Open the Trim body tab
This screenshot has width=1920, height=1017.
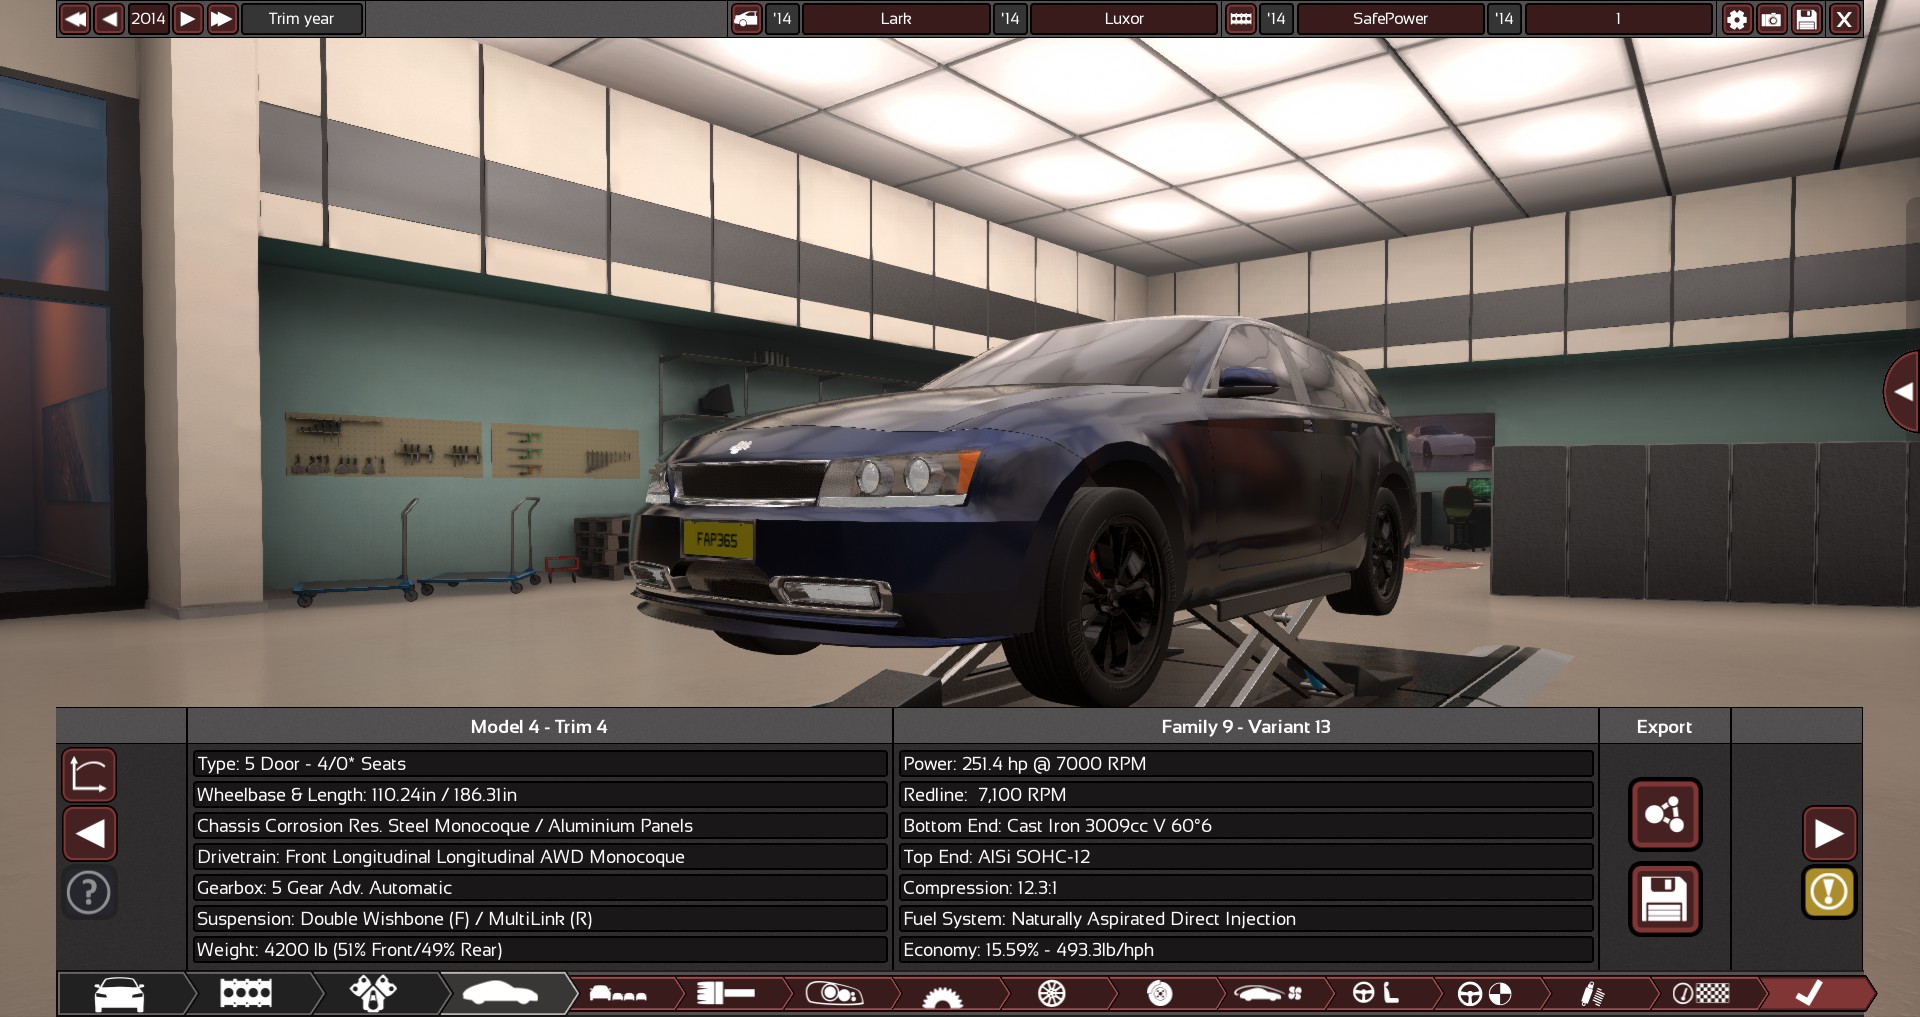click(500, 994)
